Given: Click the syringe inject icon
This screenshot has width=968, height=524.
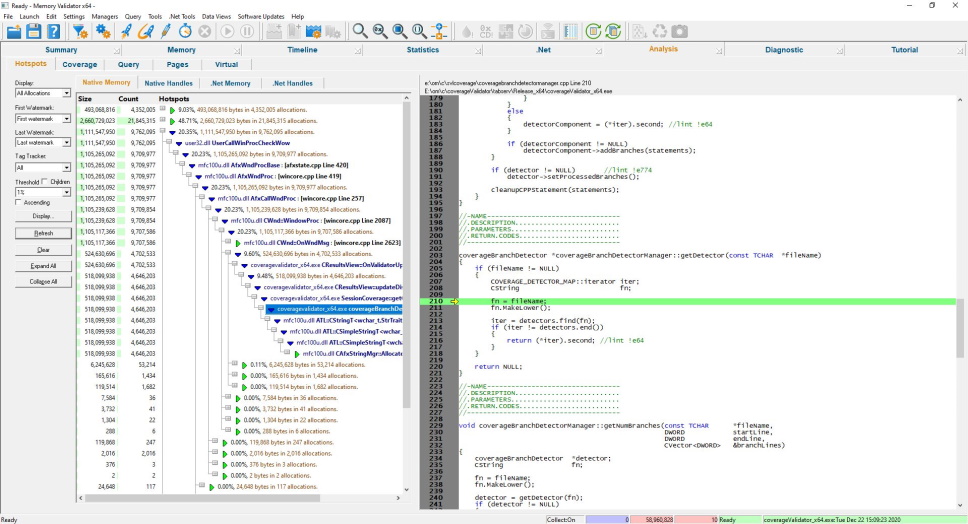Looking at the screenshot, I should [165, 31].
